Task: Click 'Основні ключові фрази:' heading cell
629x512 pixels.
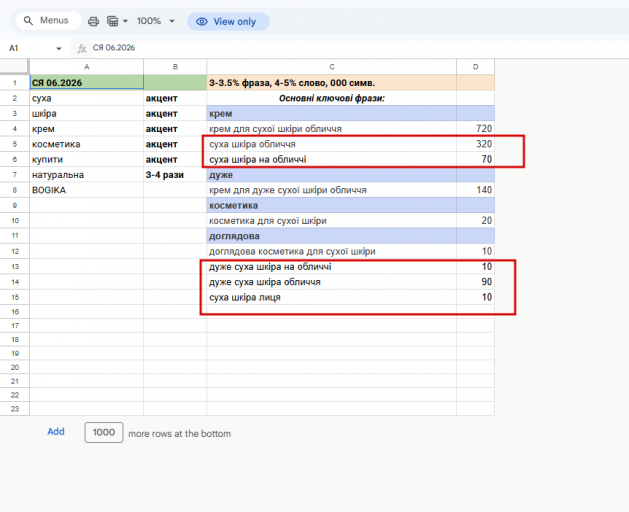Action: click(332, 98)
